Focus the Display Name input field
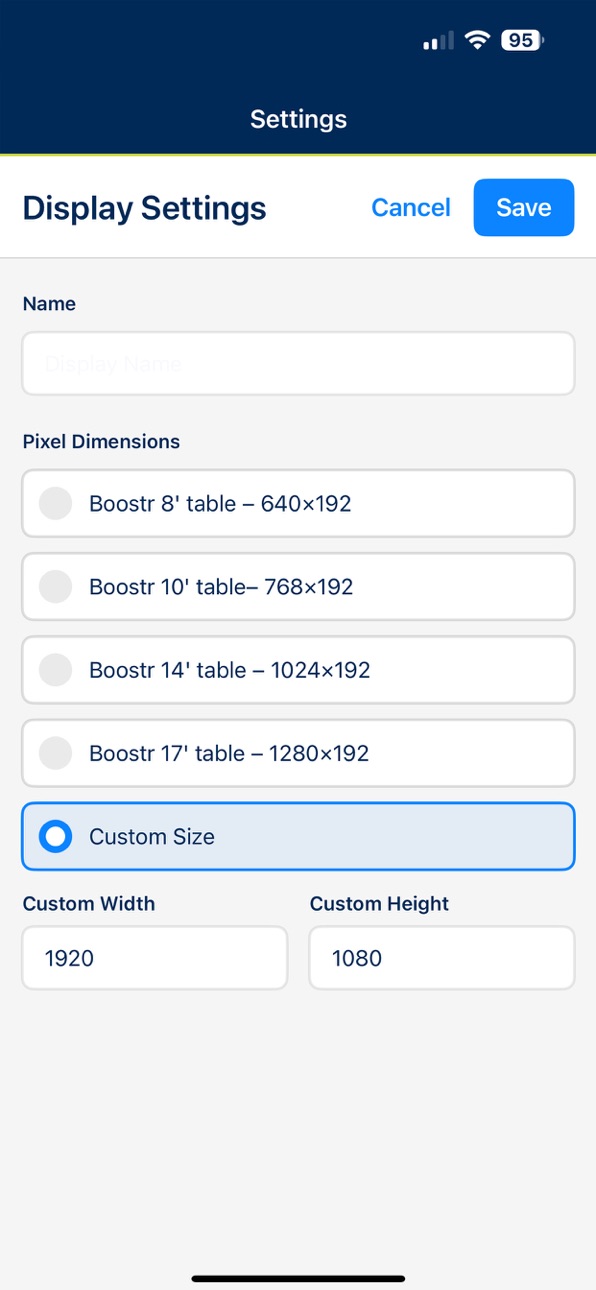The height and width of the screenshot is (1290, 596). (x=298, y=364)
